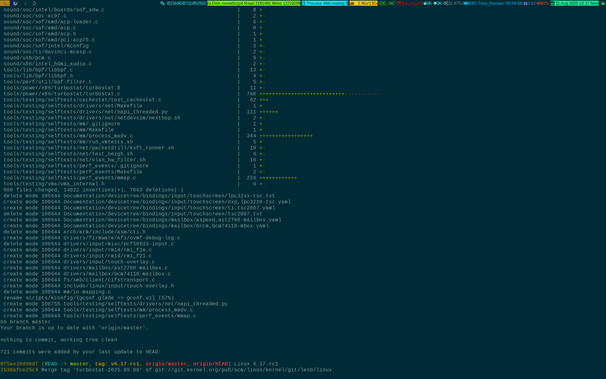606x379 pixels.
Task: Click the green disk read/write status block
Action: 254,3
